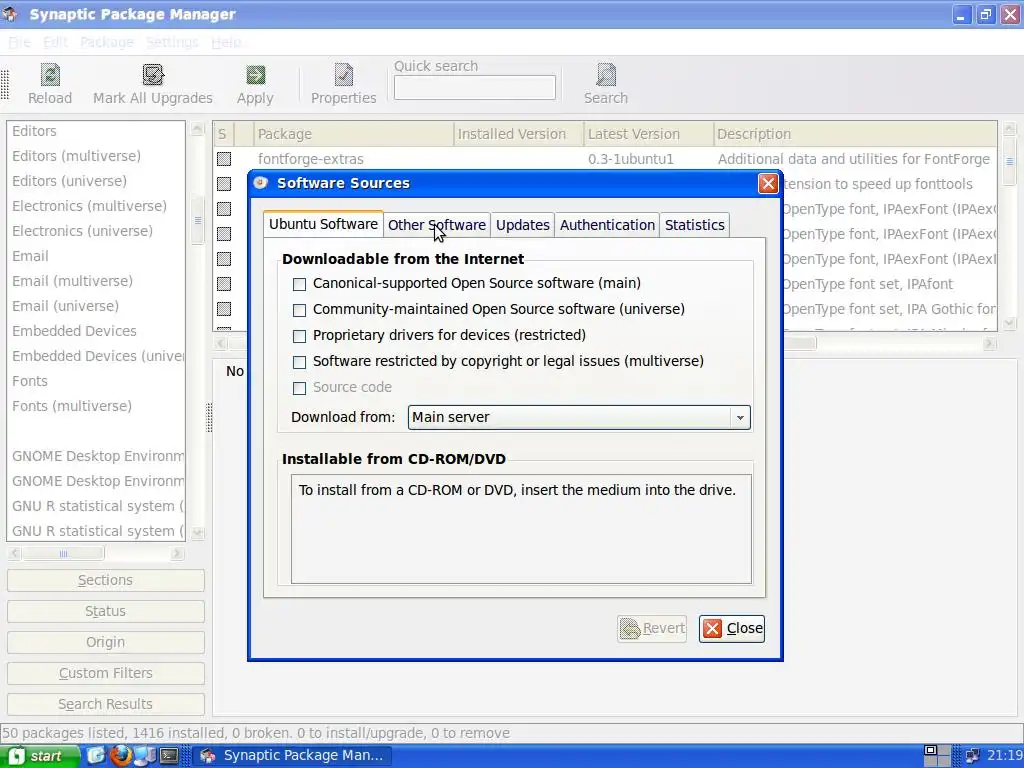Screen dimensions: 1024x768
Task: Click the Search toolbar icon
Action: (606, 75)
